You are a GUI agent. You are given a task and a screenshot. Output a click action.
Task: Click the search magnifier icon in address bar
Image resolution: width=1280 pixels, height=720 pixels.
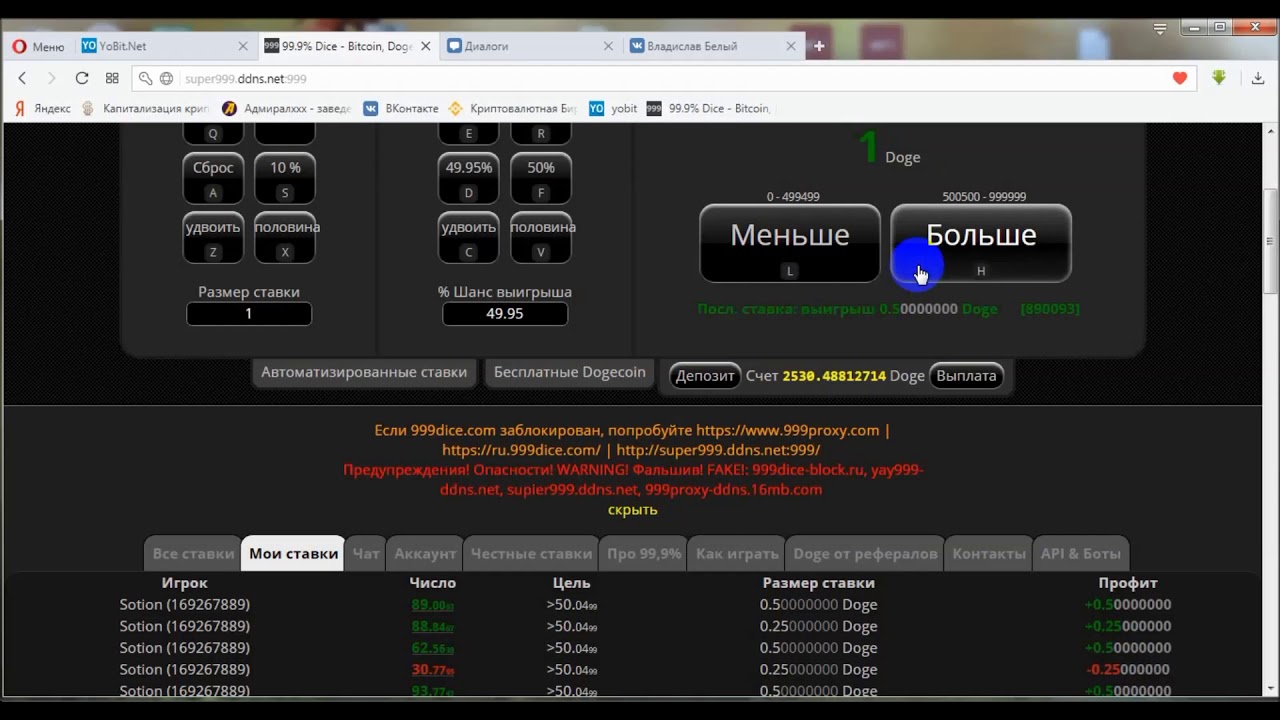tap(146, 78)
